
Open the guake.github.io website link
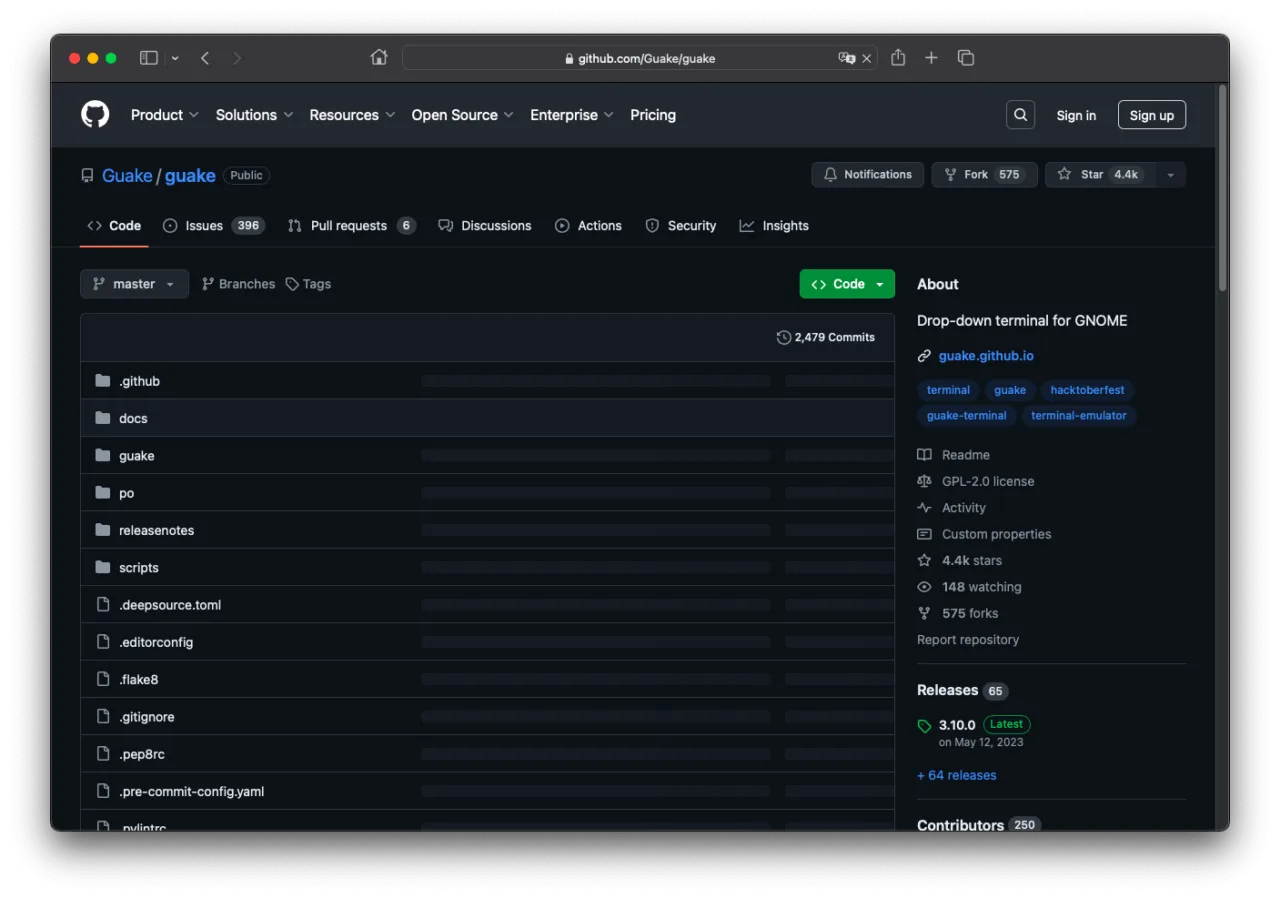click(986, 356)
